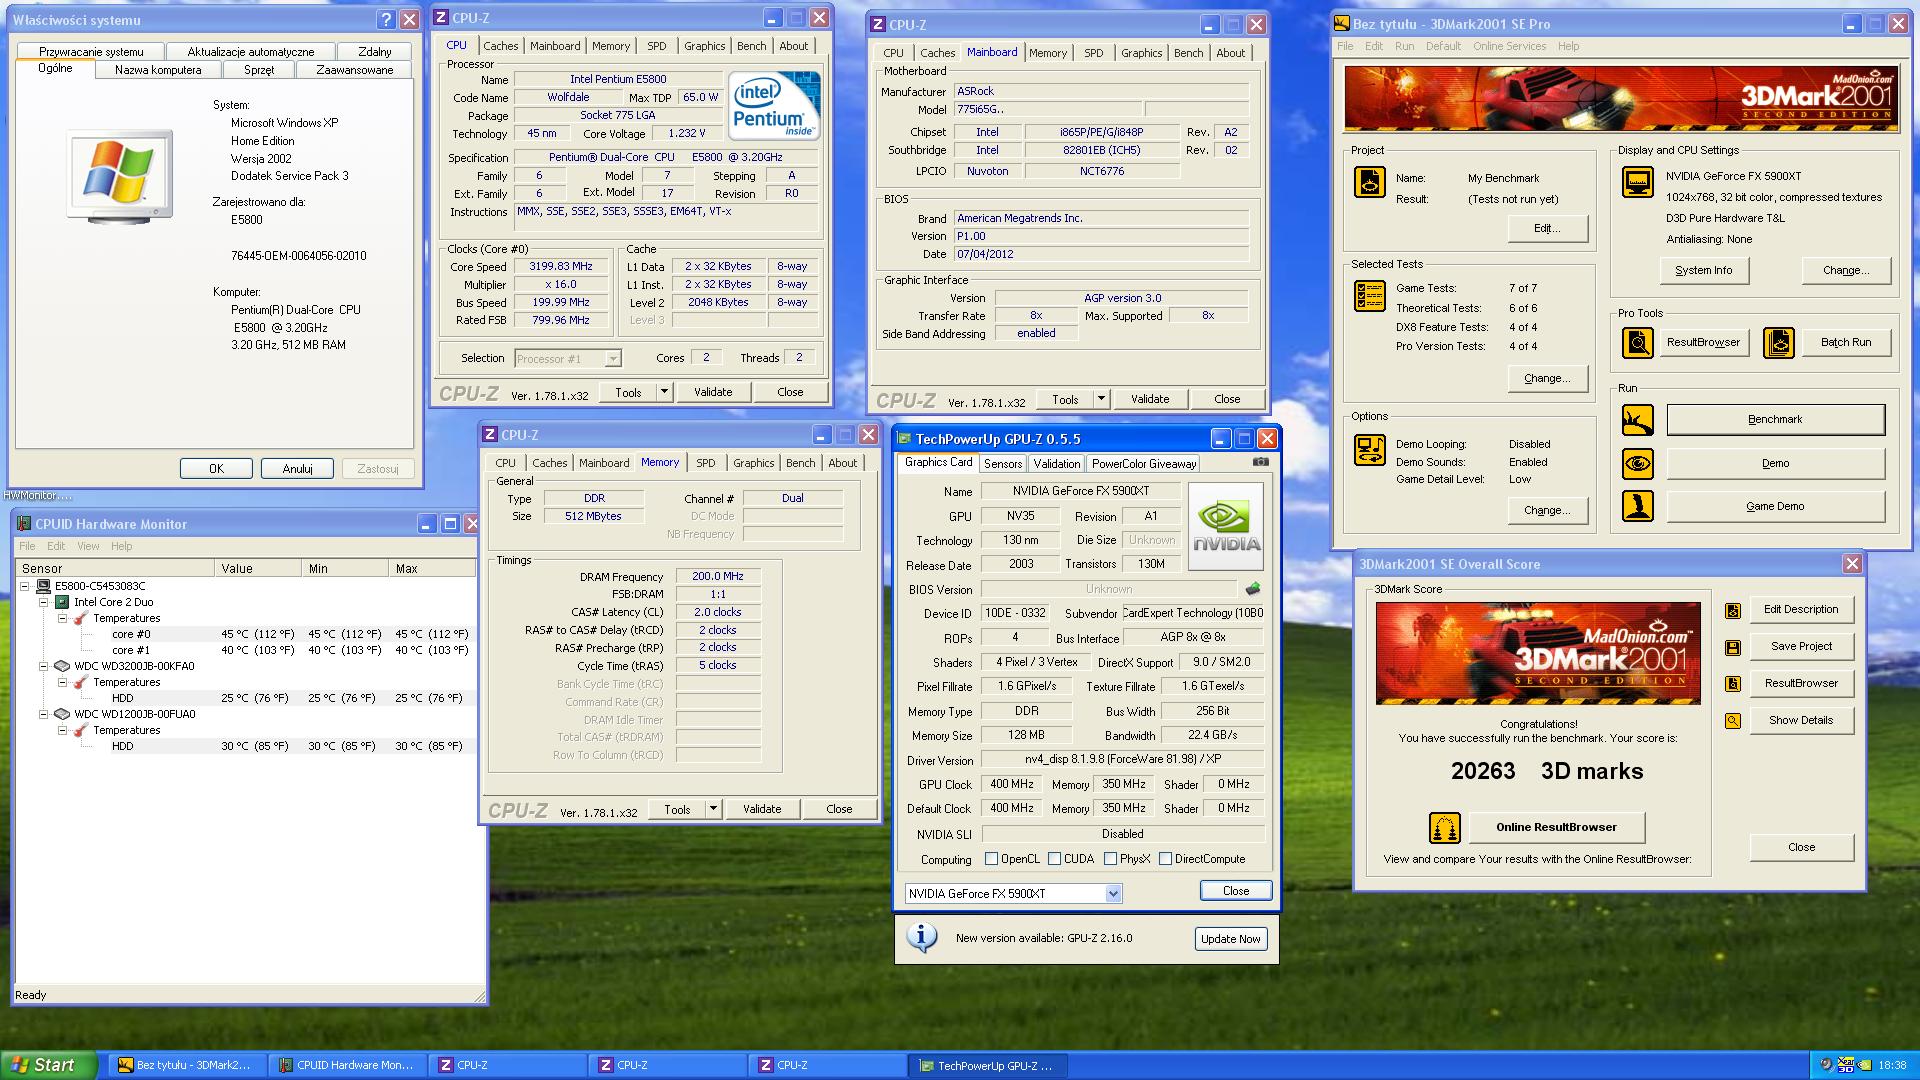Switch to TechPowerUp GPU-Z taskbar item
The width and height of the screenshot is (1920, 1080).
[986, 1066]
